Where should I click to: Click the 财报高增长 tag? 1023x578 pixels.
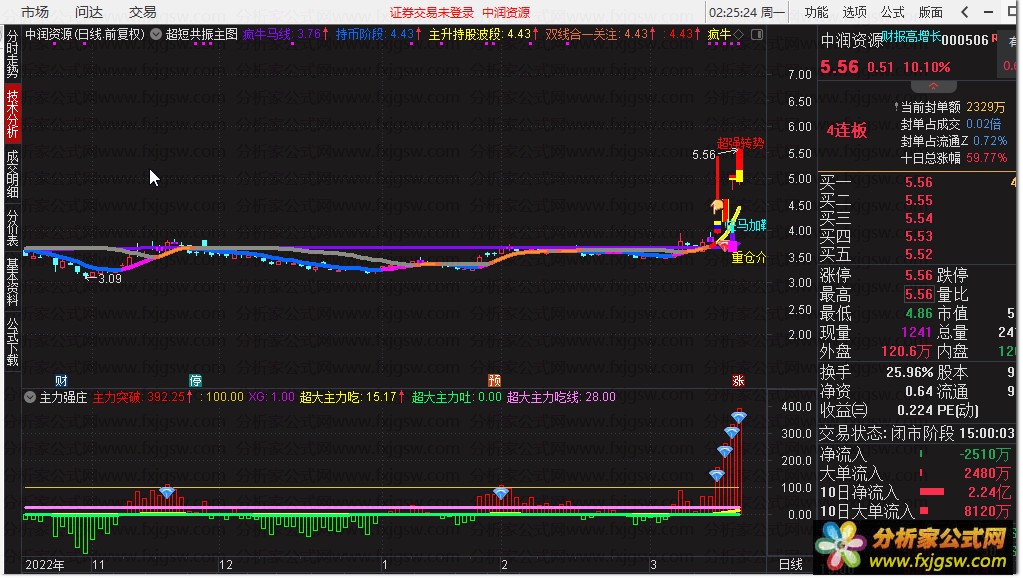coord(911,37)
